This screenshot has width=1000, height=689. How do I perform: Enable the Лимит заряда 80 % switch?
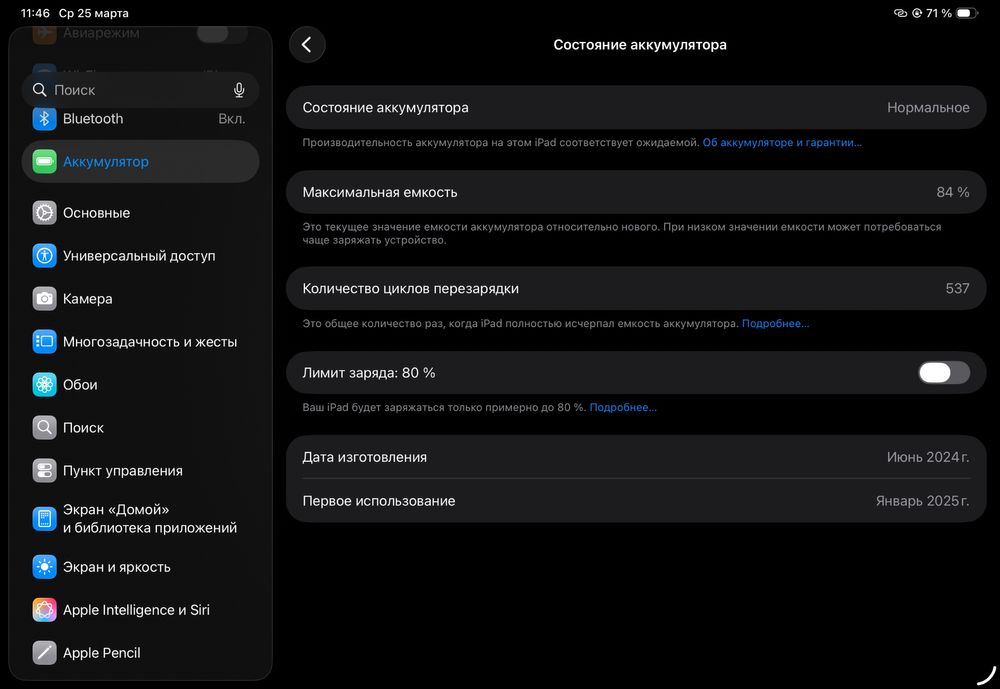(943, 373)
